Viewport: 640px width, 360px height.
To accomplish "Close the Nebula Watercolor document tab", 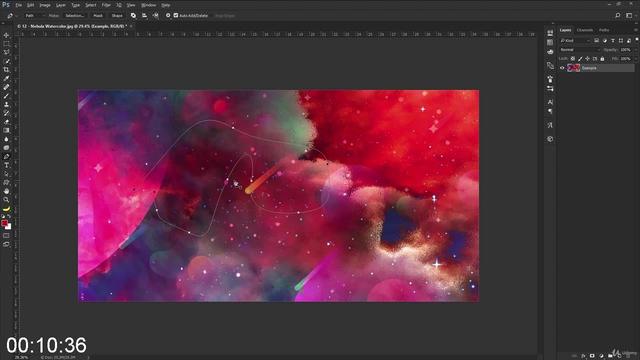I will tap(131, 26).
